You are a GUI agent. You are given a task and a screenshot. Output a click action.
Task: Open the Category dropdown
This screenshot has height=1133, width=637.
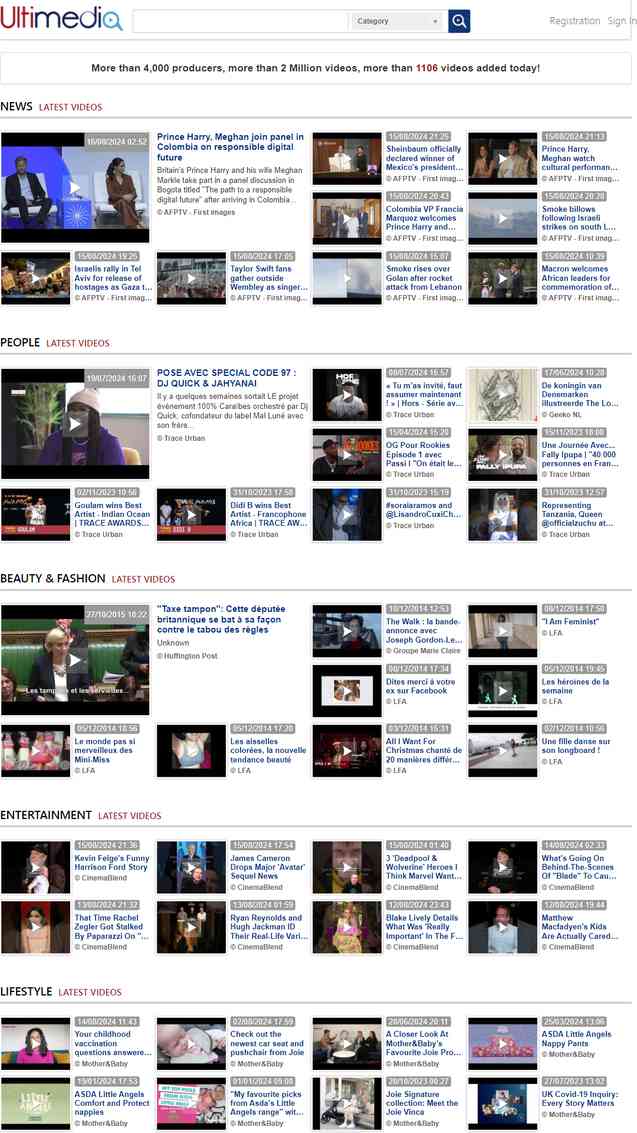(x=398, y=21)
